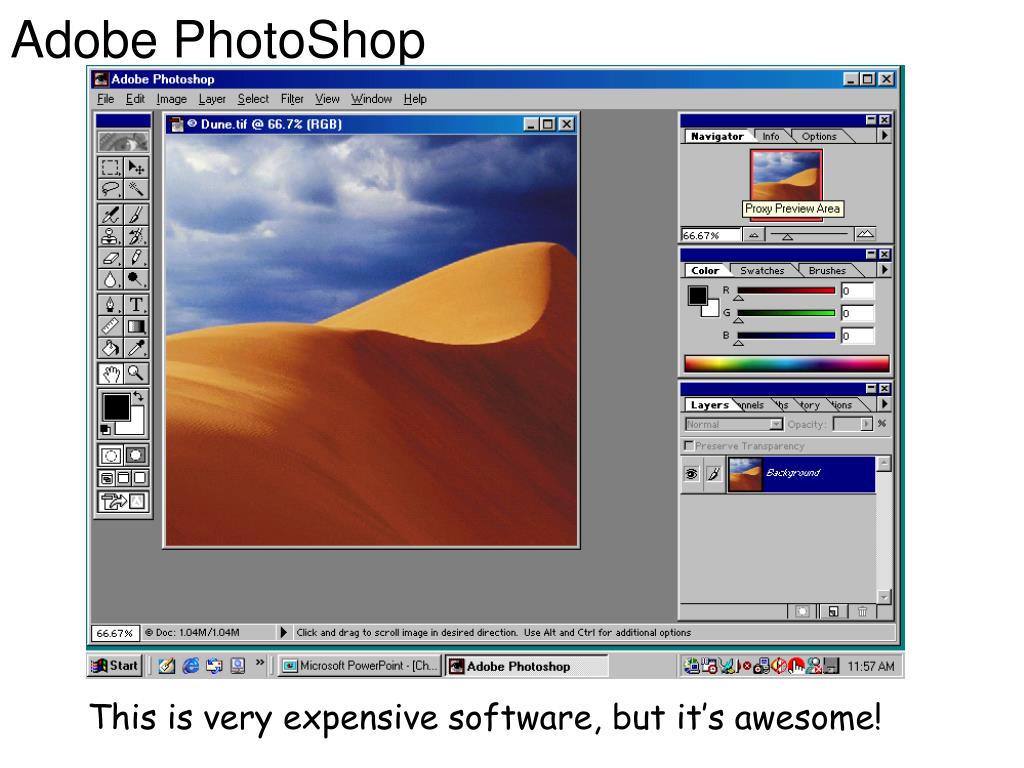The height and width of the screenshot is (768, 1024).
Task: Select the Rectangular Marquee tool
Action: pos(110,167)
